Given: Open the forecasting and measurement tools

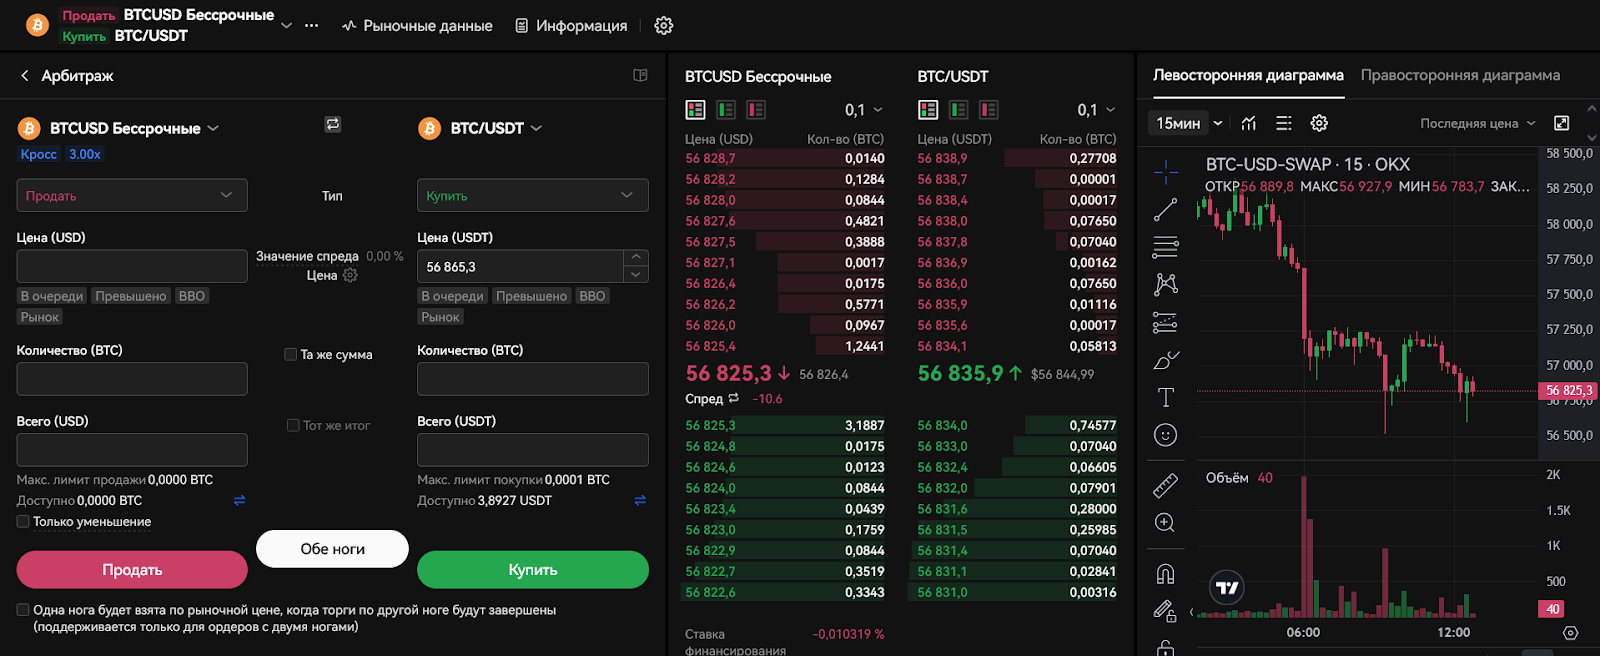Looking at the screenshot, I should point(1166,322).
